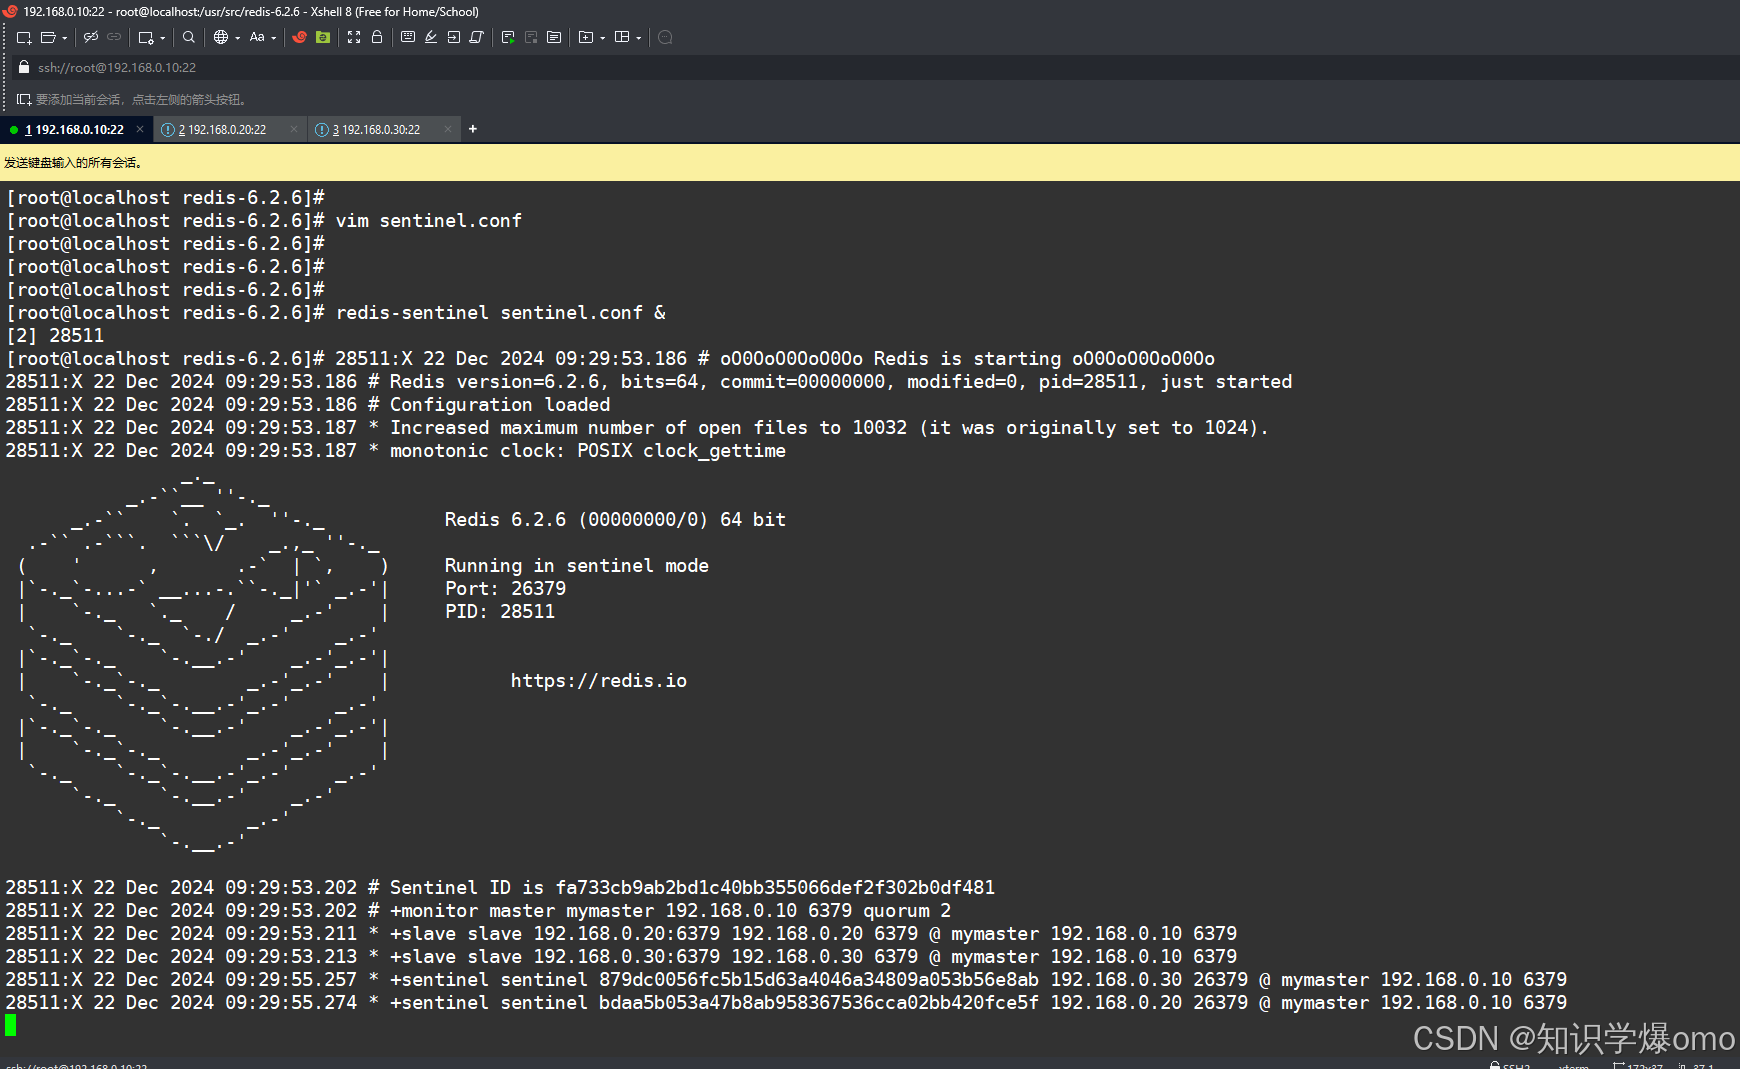Click the pane layout icon
The width and height of the screenshot is (1740, 1069).
(622, 37)
